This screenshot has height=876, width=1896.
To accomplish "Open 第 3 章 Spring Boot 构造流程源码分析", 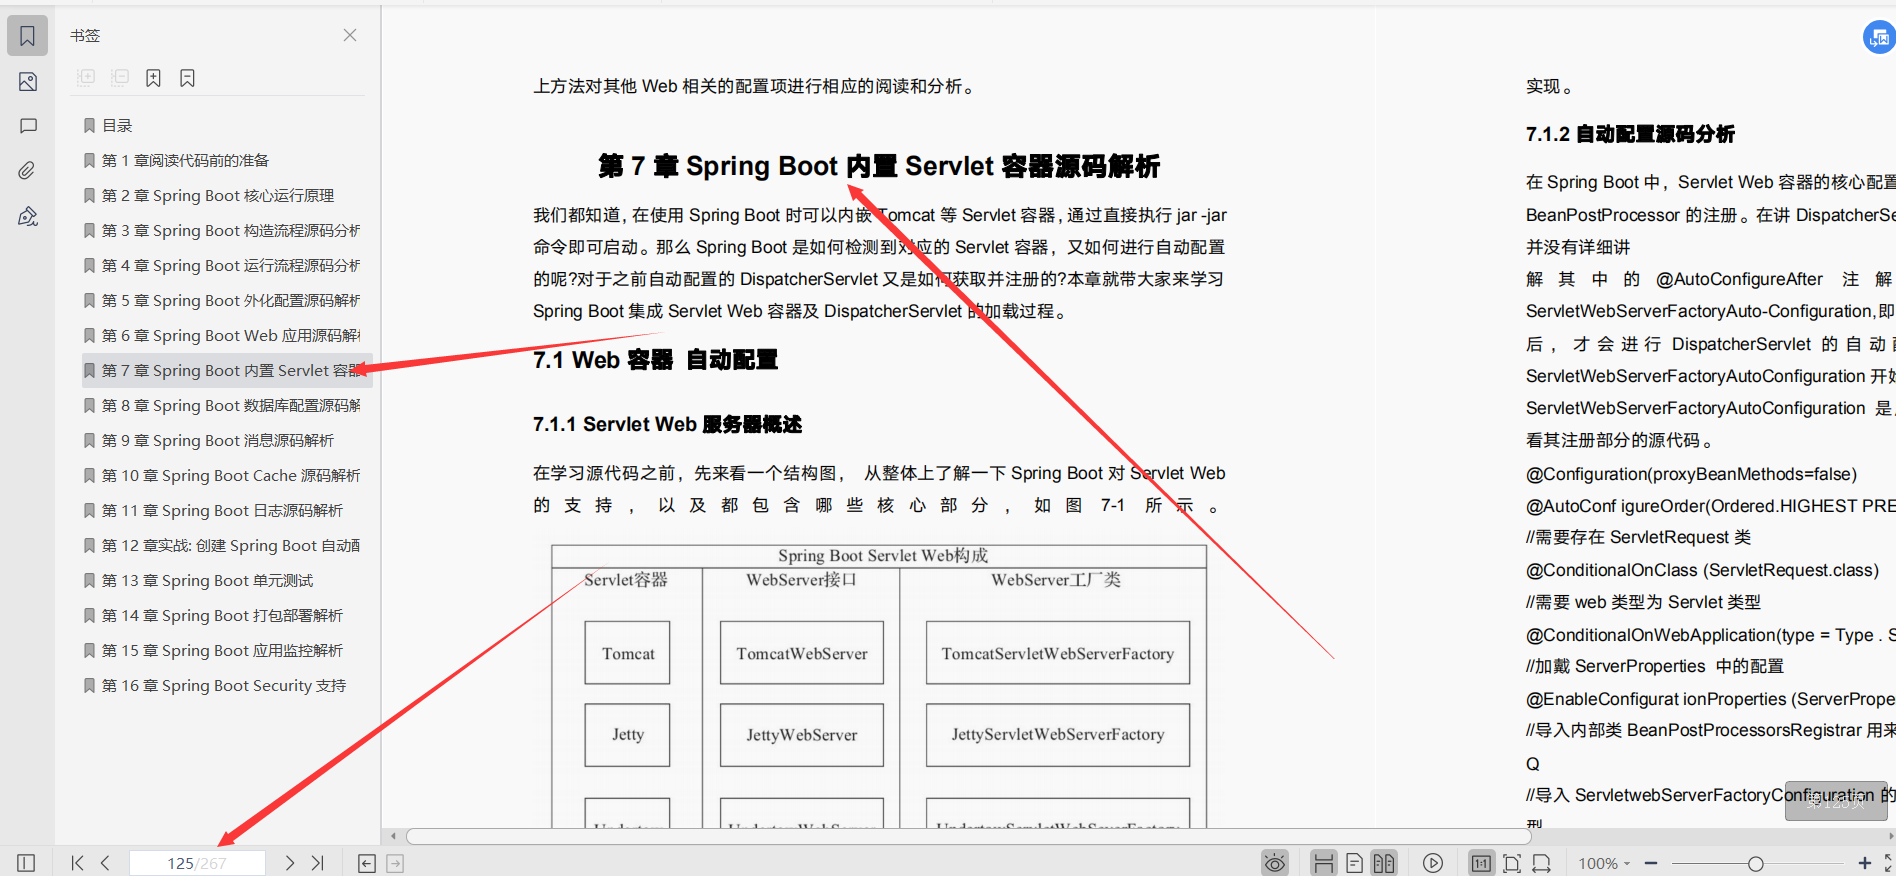I will 231,230.
